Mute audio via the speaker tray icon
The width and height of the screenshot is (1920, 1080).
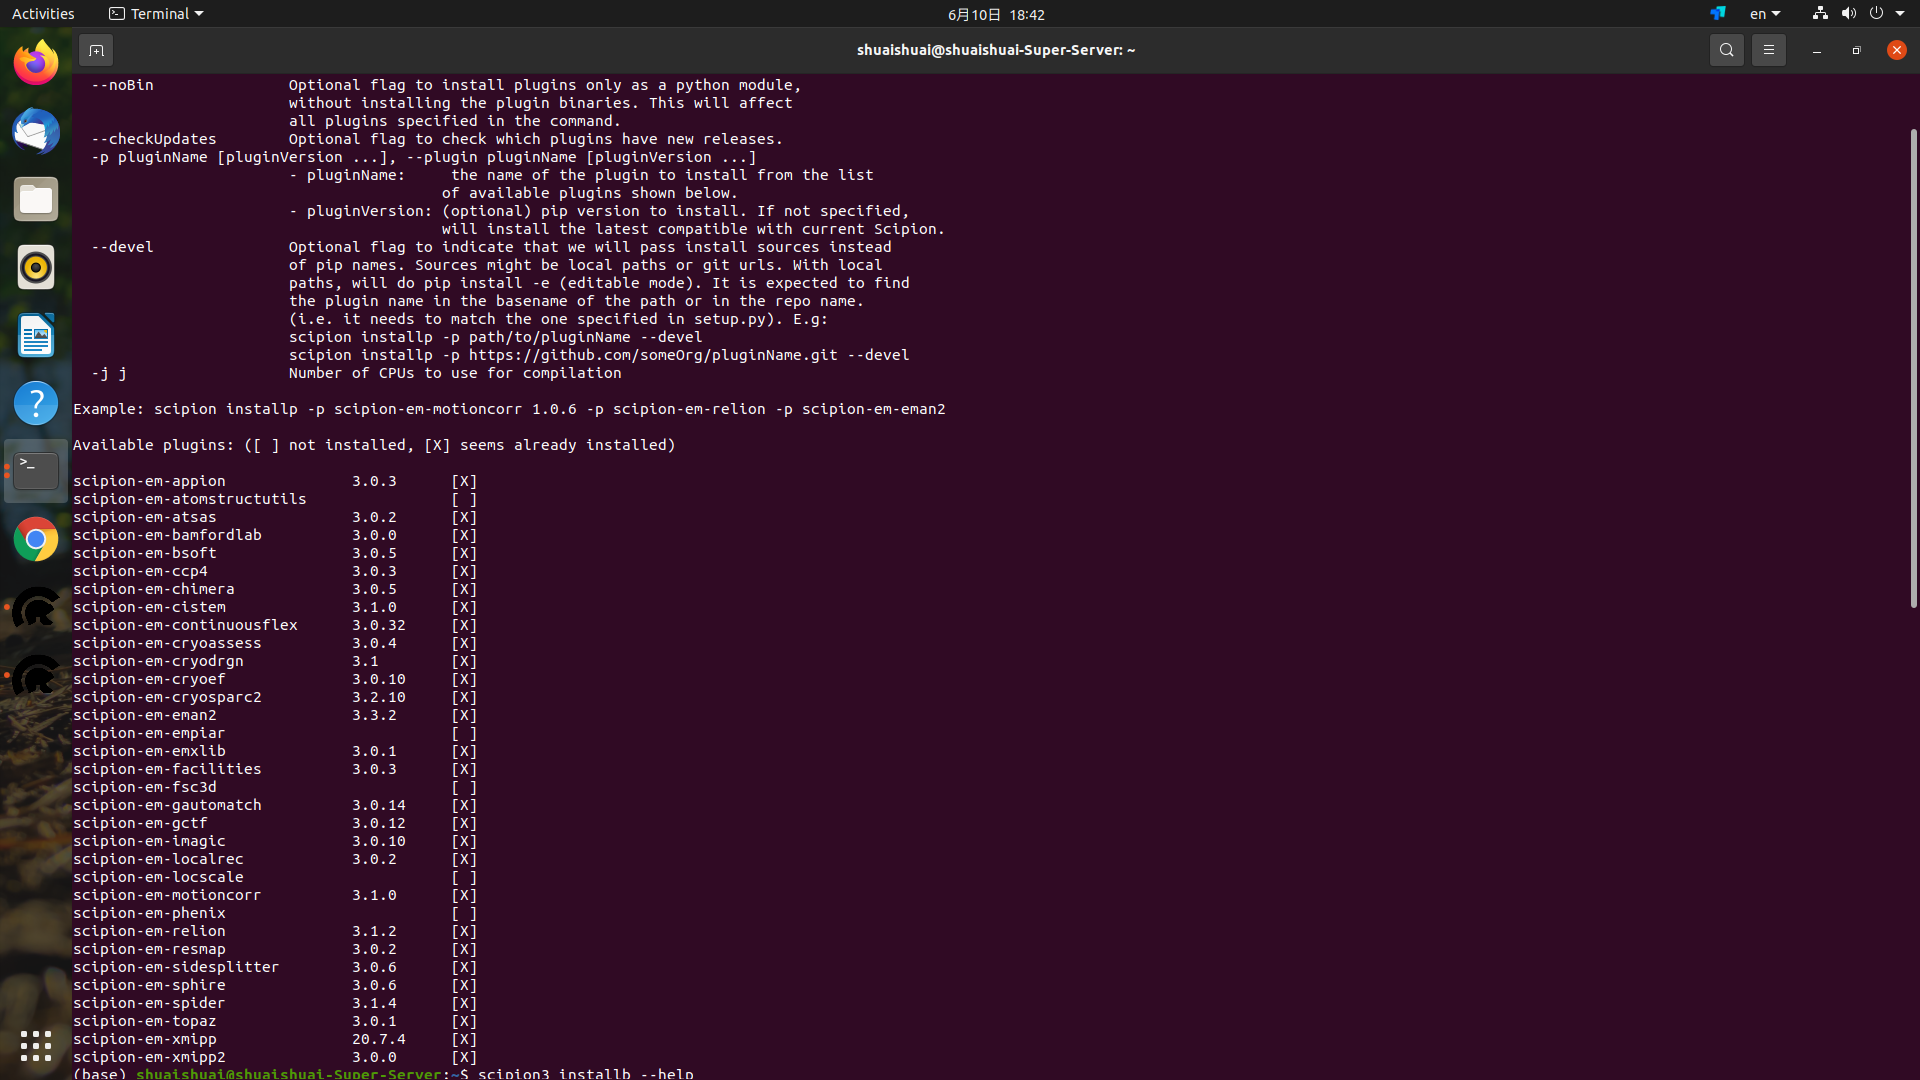click(1848, 13)
